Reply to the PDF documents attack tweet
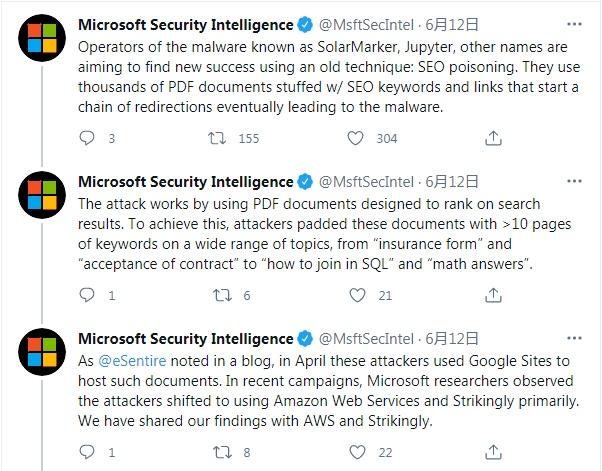This screenshot has height=471, width=602. tap(86, 295)
